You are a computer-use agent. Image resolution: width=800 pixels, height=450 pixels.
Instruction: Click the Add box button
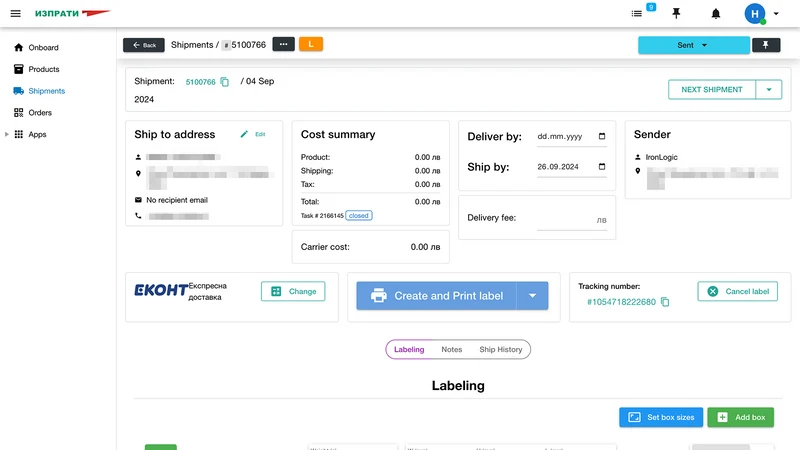click(x=740, y=417)
